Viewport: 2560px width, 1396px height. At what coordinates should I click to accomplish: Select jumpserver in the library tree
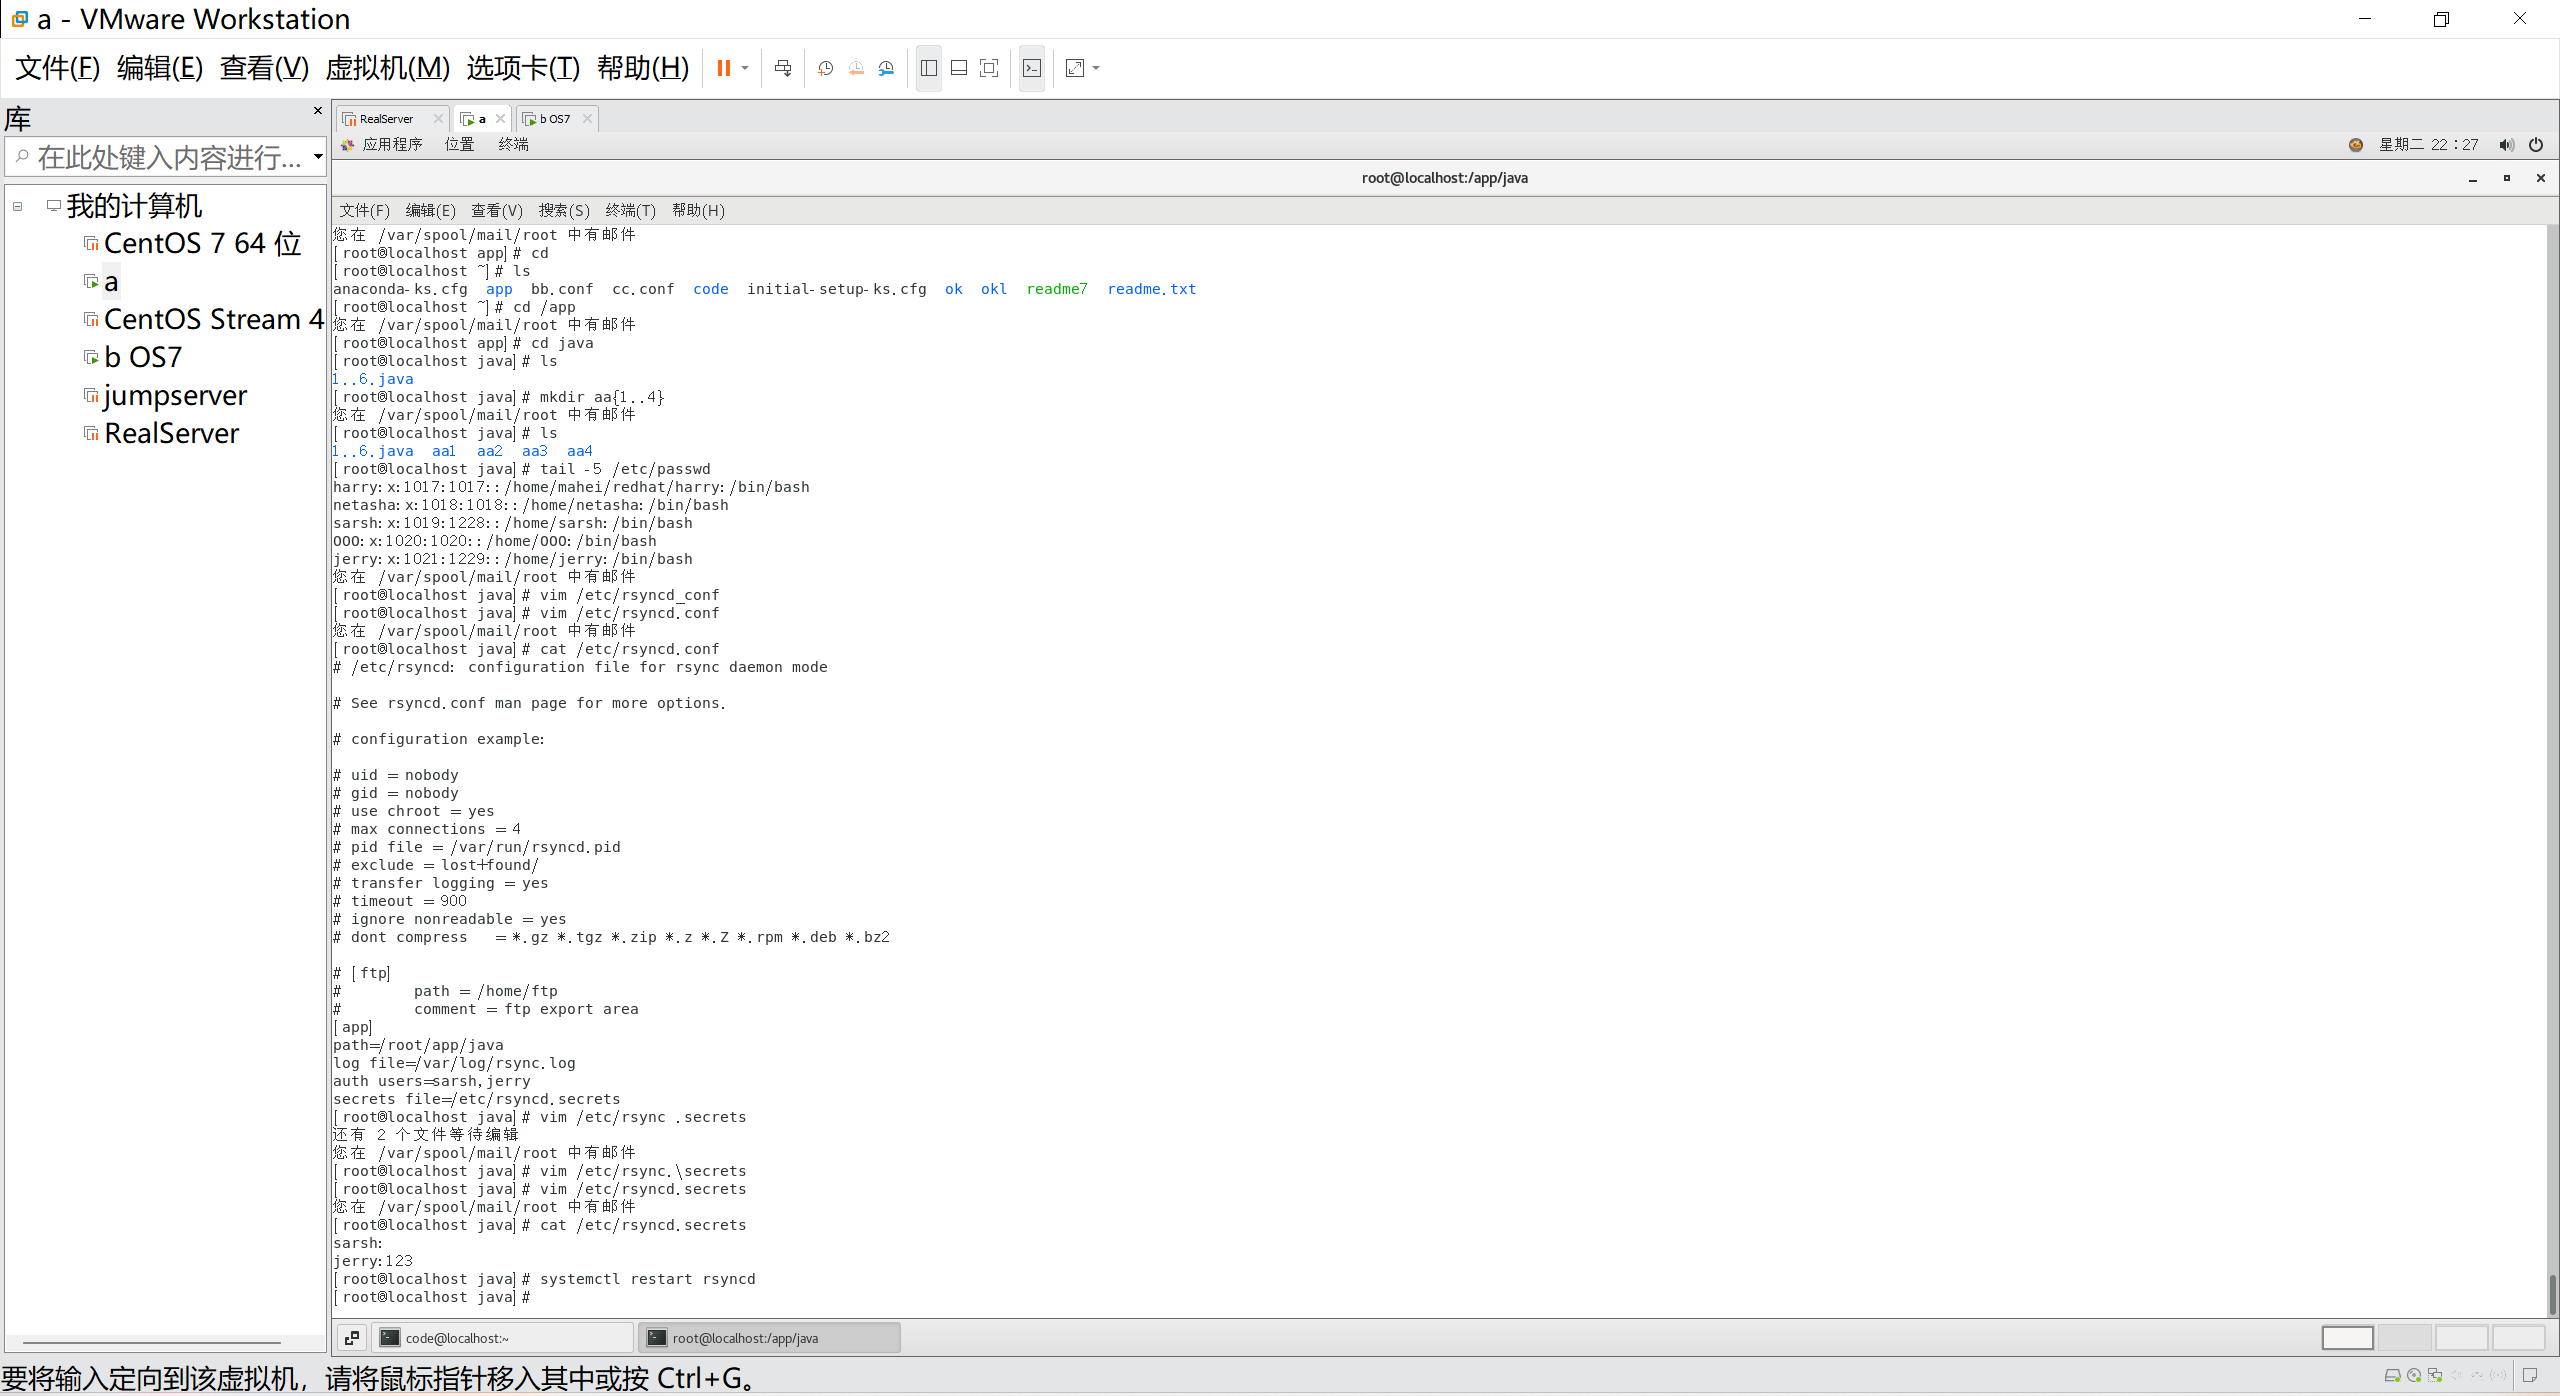(x=175, y=396)
